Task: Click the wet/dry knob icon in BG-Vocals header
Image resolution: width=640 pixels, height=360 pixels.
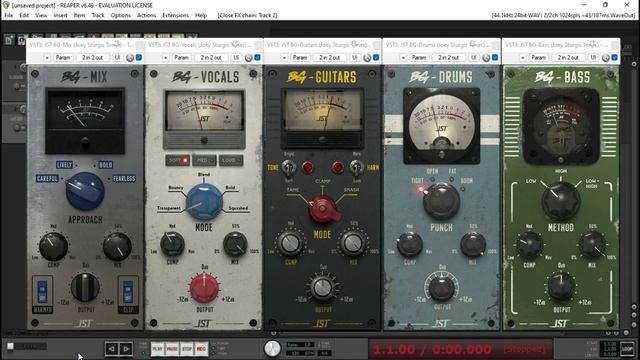Action: pyautogui.click(x=249, y=58)
